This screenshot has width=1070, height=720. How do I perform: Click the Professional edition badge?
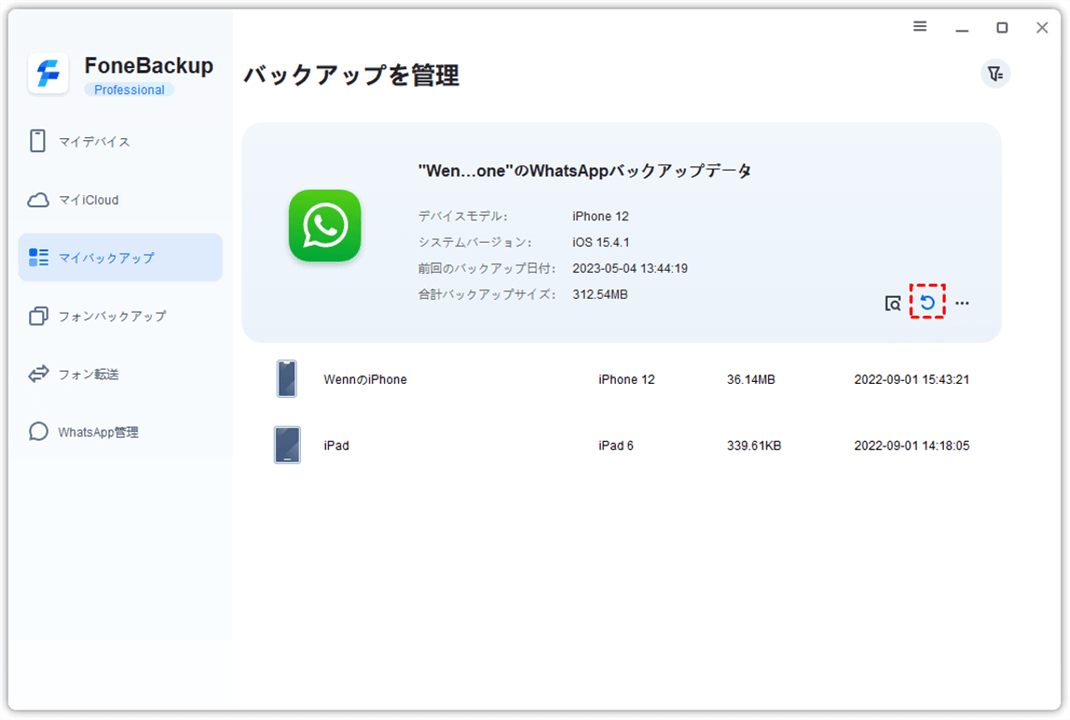pyautogui.click(x=129, y=90)
